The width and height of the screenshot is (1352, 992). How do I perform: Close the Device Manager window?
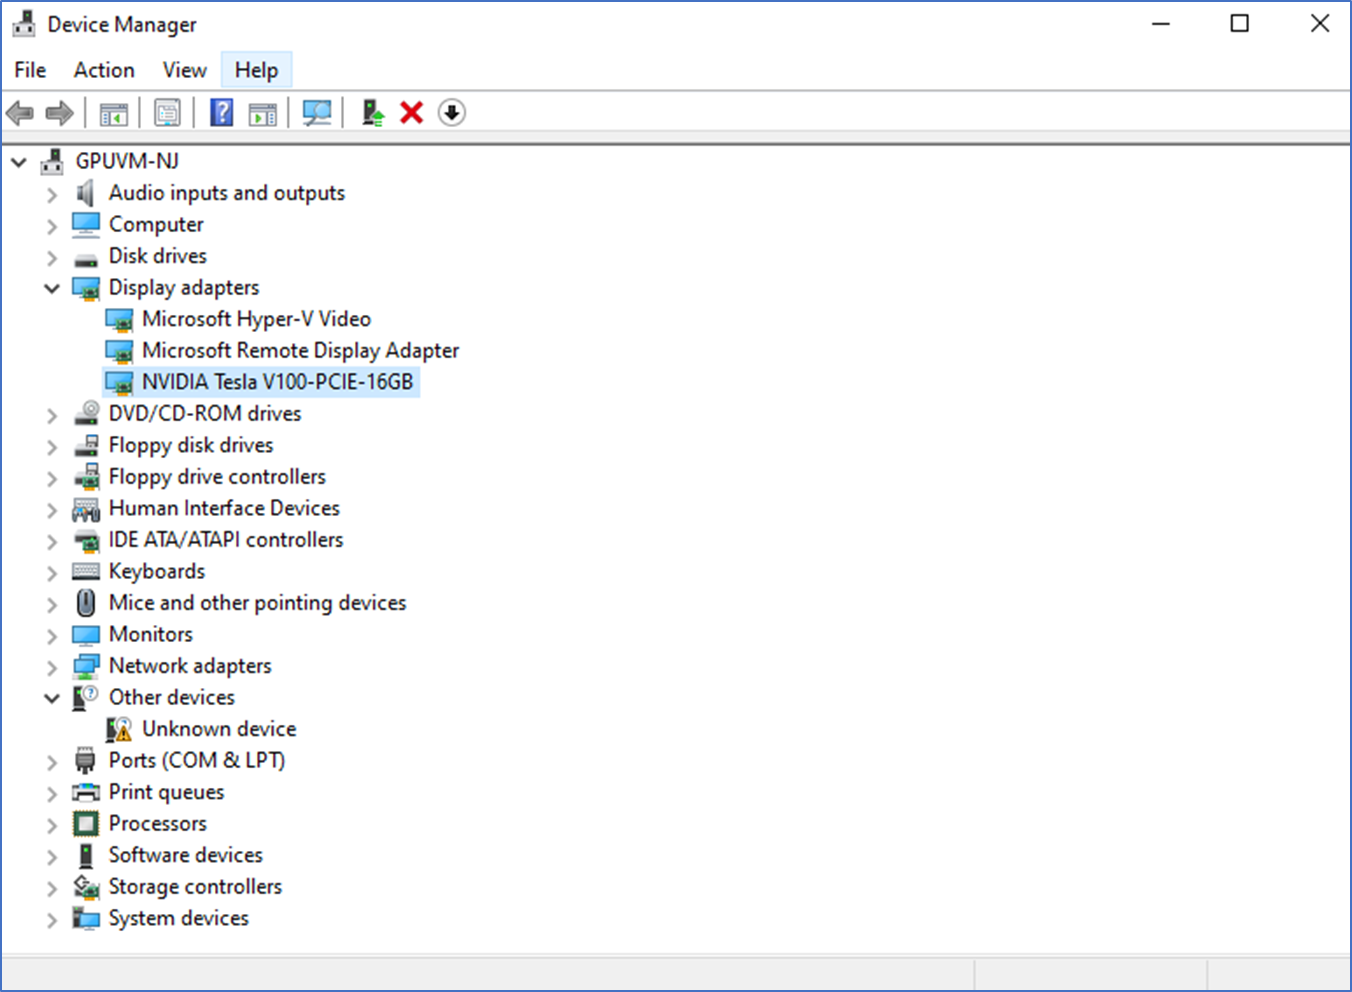pyautogui.click(x=1320, y=24)
